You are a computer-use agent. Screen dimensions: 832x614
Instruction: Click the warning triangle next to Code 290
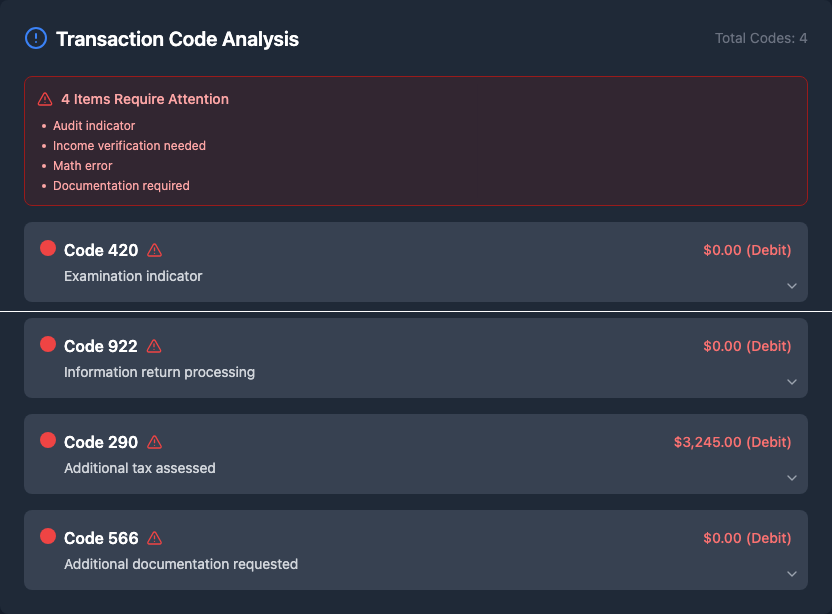[x=154, y=442]
